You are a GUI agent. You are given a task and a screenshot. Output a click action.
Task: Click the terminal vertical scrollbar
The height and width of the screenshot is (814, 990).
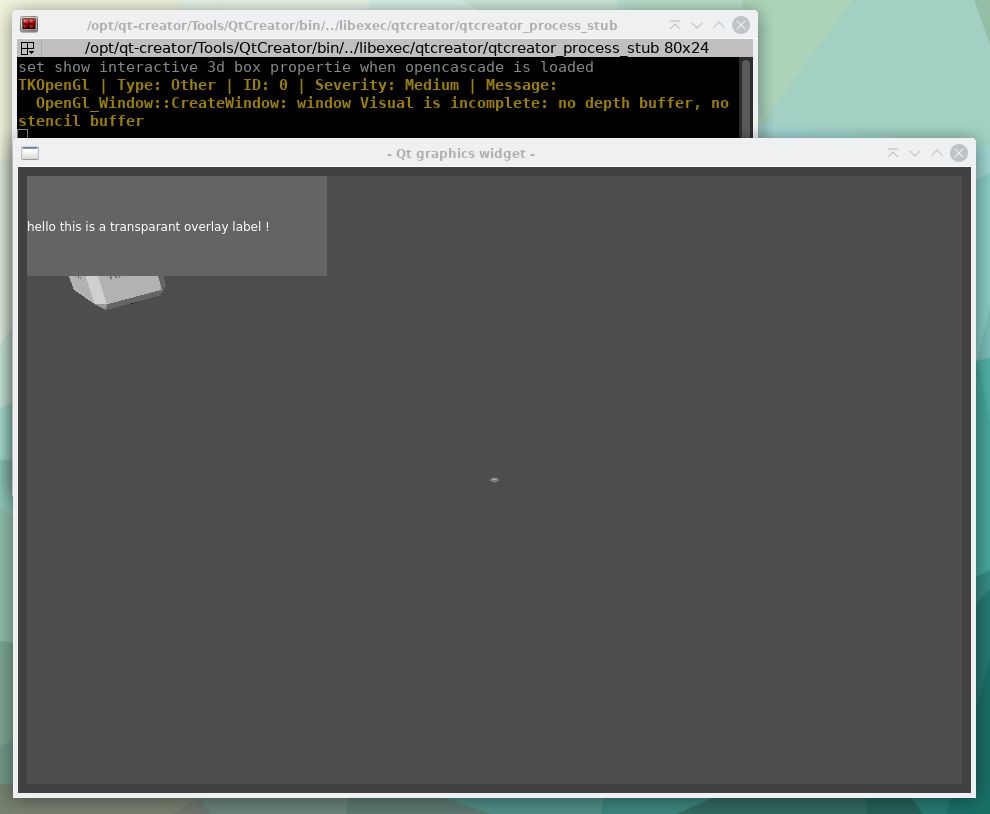[746, 98]
